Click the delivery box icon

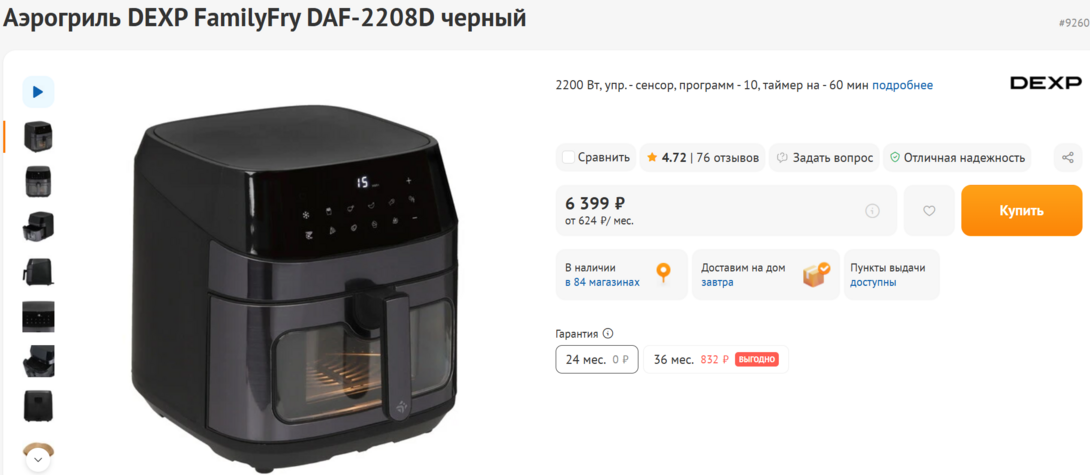[x=816, y=274]
